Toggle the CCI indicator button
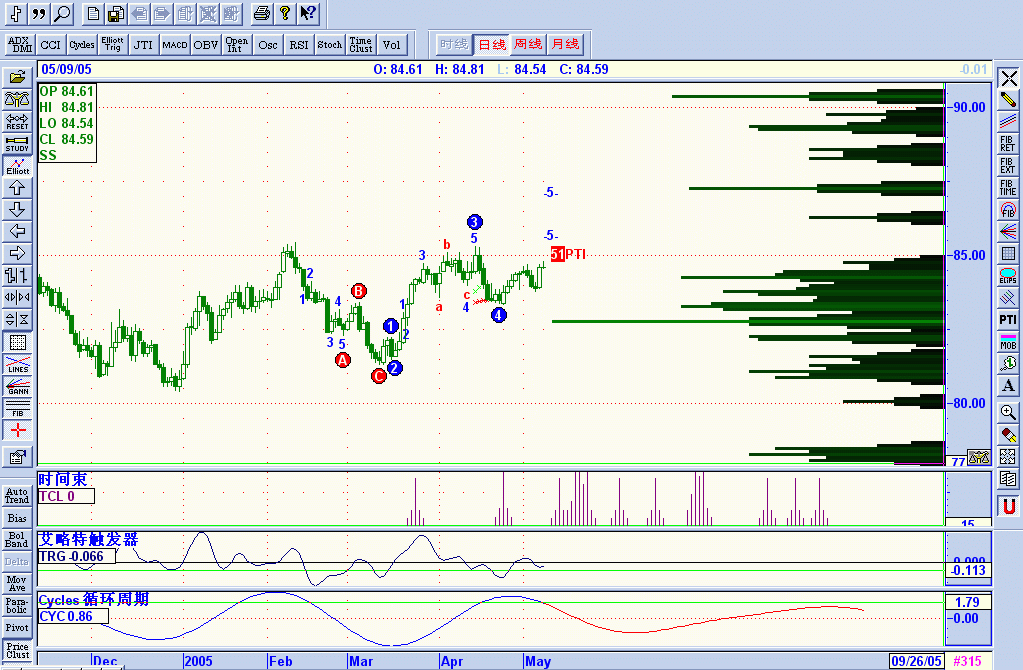The image size is (1023, 670). click(50, 44)
